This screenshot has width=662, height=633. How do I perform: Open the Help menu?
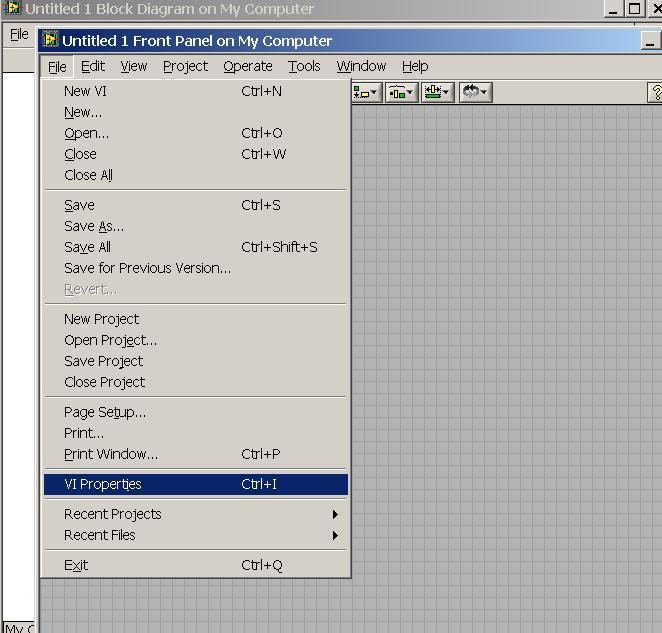pyautogui.click(x=415, y=66)
